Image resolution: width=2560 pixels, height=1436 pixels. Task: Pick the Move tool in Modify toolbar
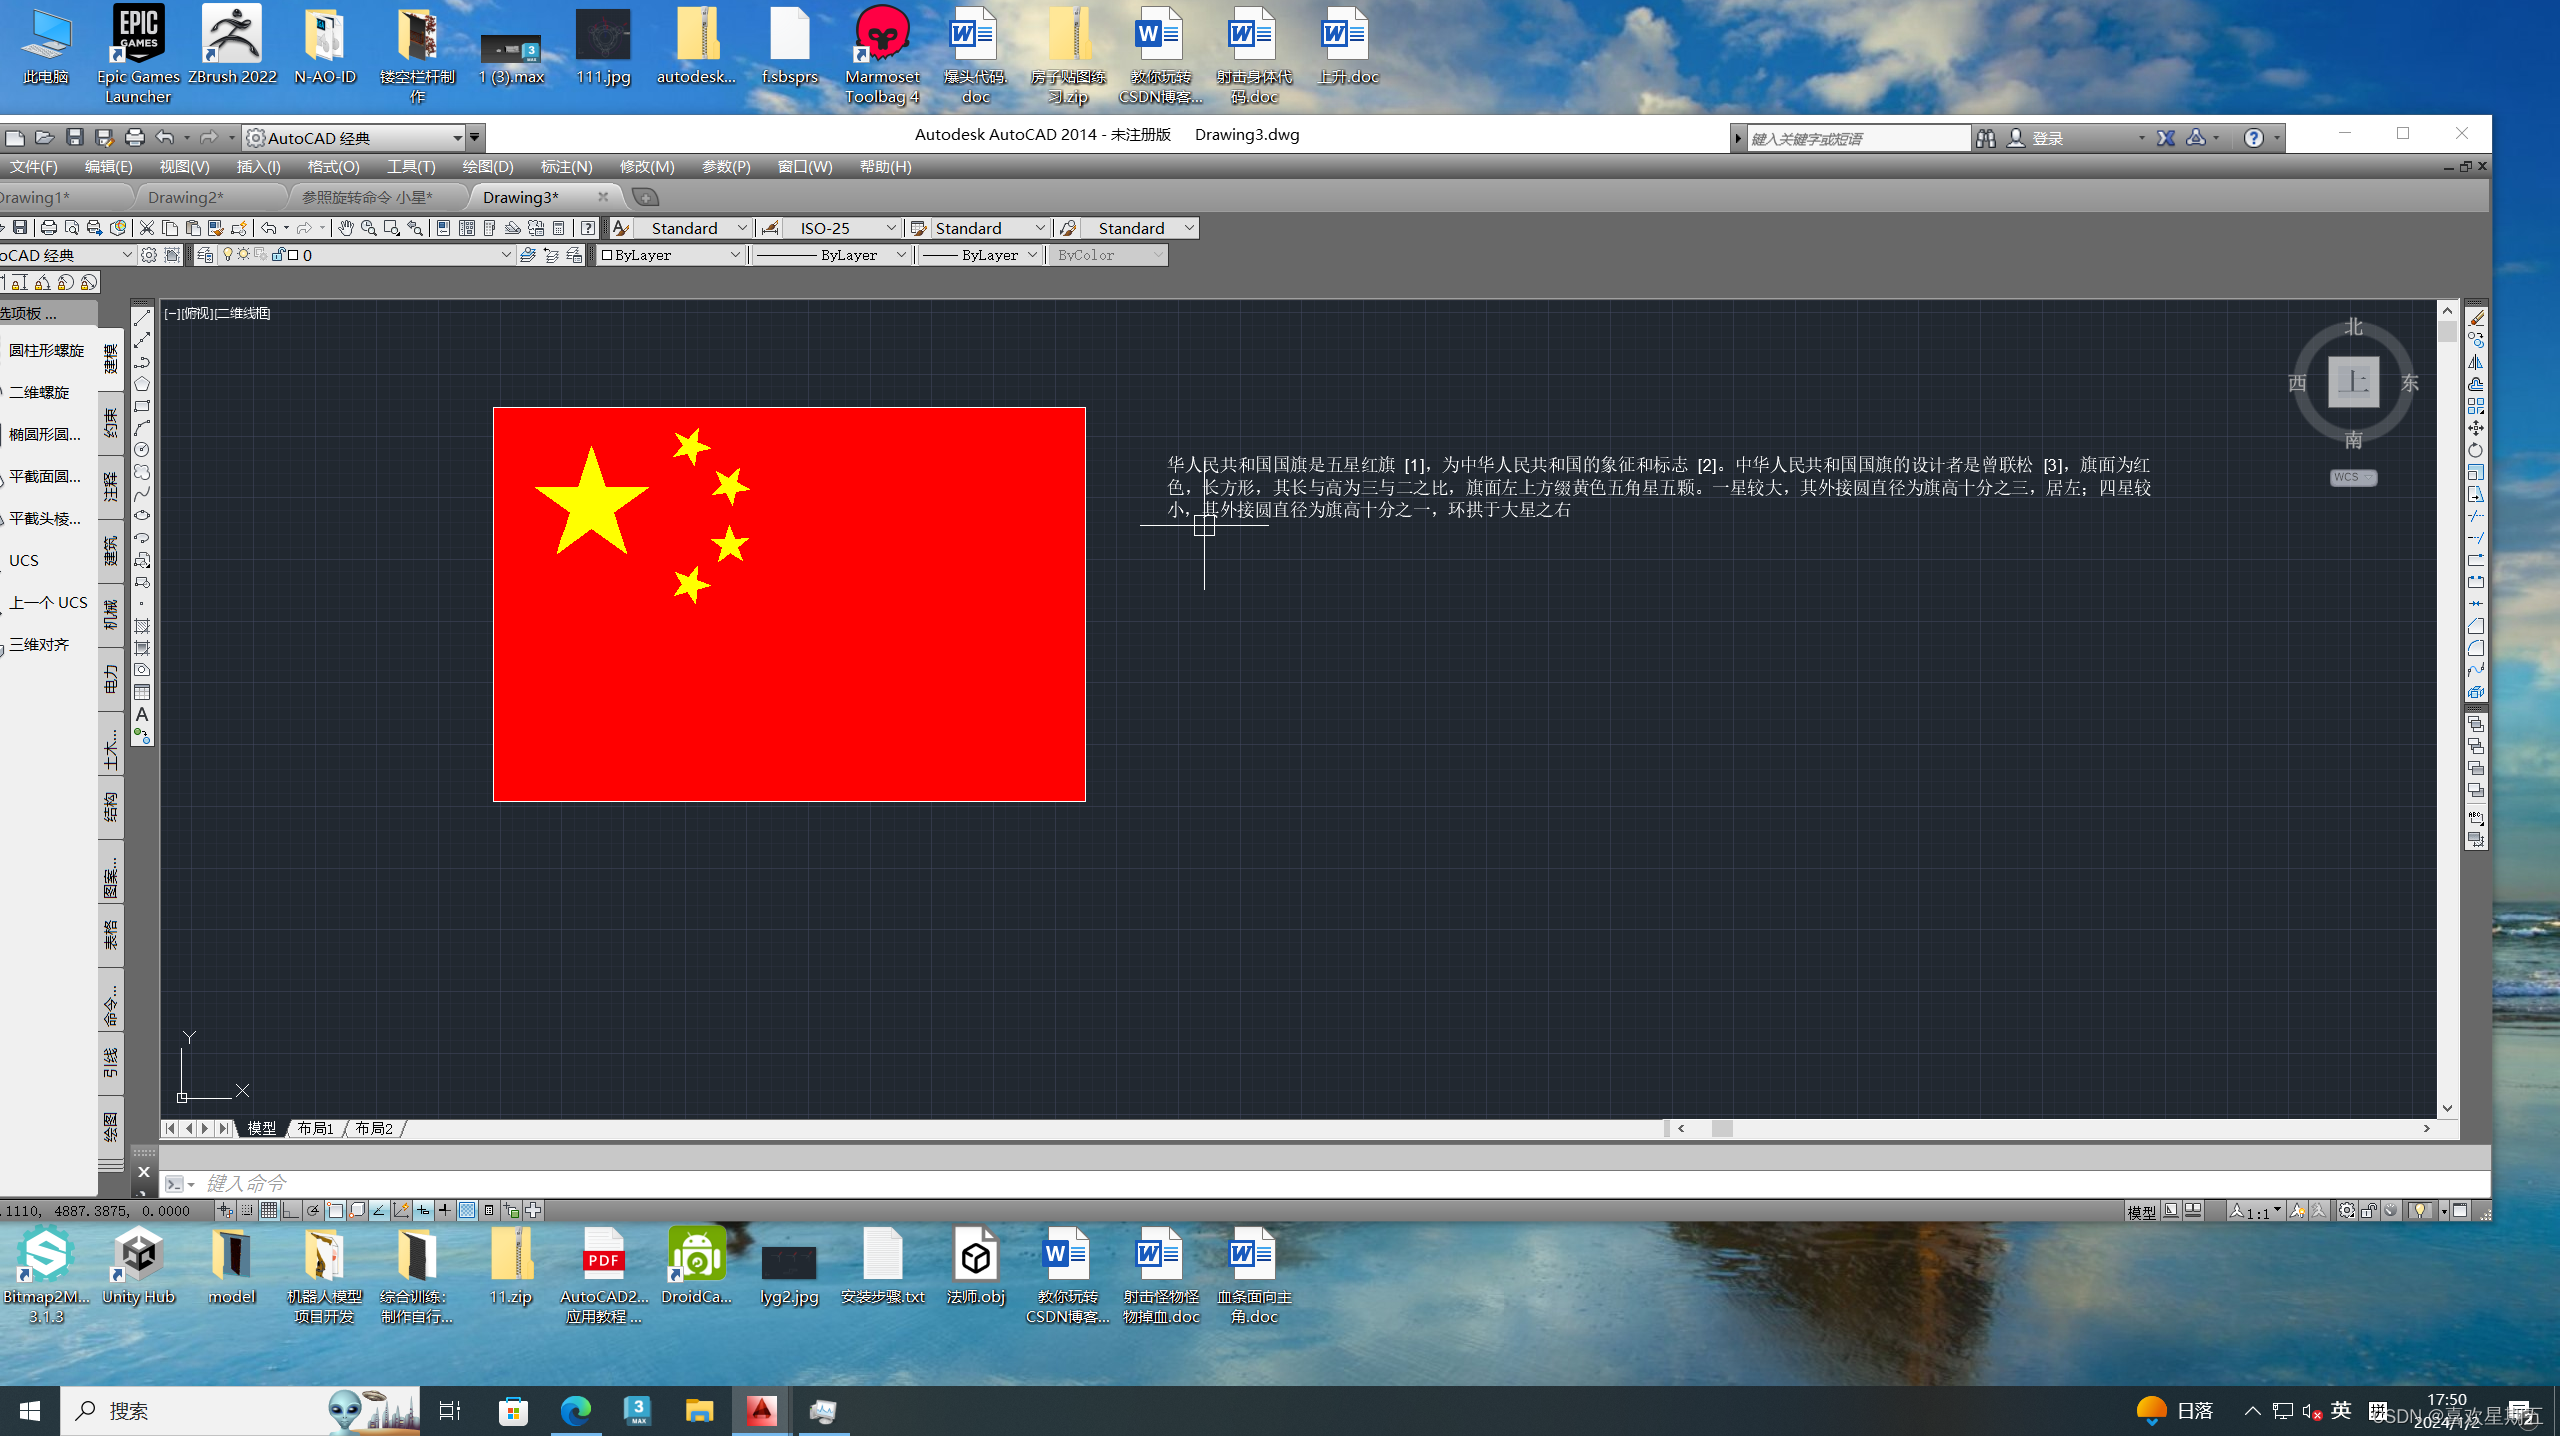click(2476, 428)
